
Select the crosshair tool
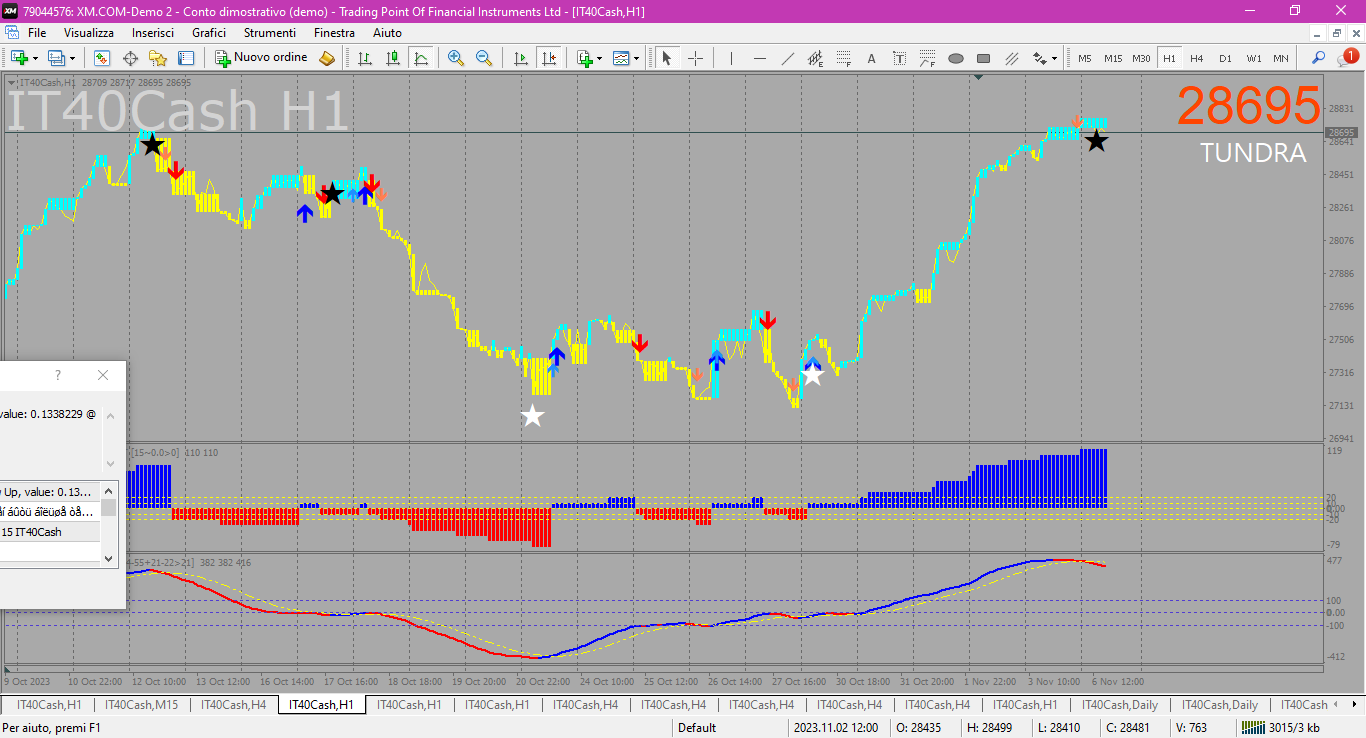695,58
